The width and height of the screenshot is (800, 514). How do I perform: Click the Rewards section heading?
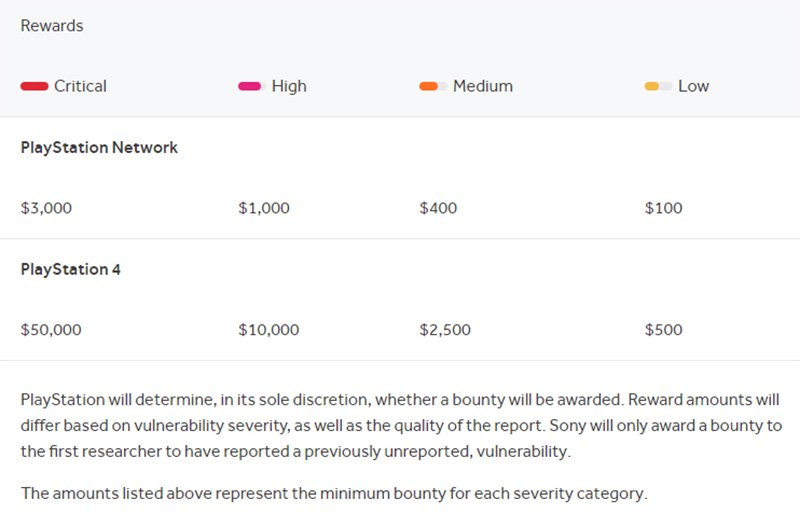(52, 26)
